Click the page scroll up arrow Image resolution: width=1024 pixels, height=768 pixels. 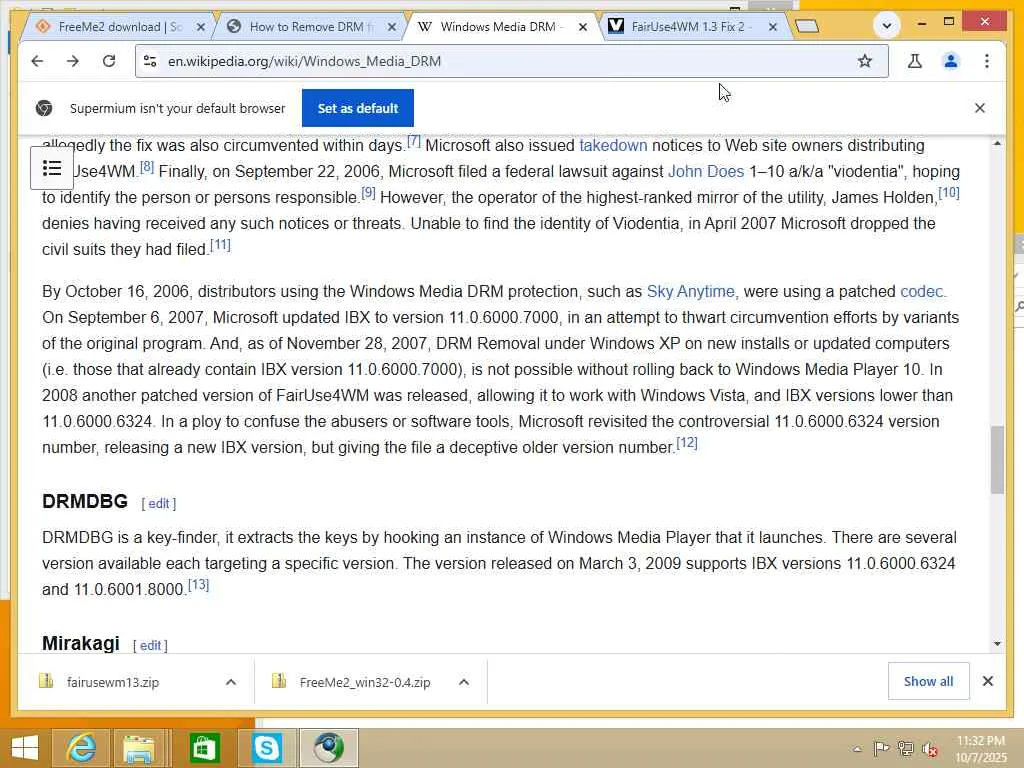(997, 143)
